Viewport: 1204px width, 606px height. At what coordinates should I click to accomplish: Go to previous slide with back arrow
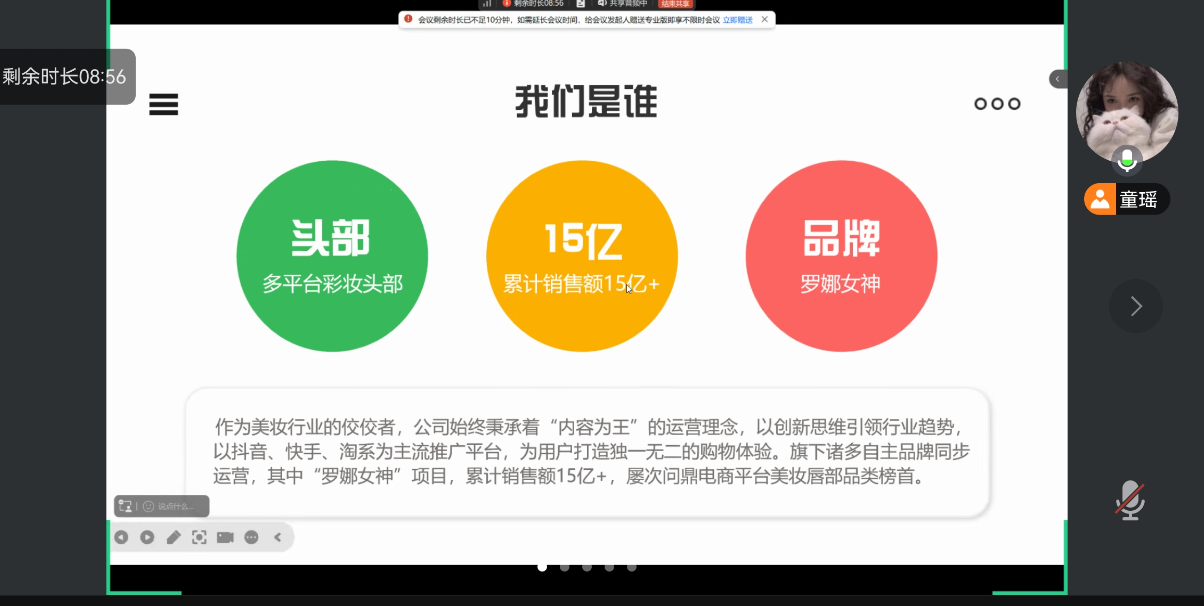121,537
